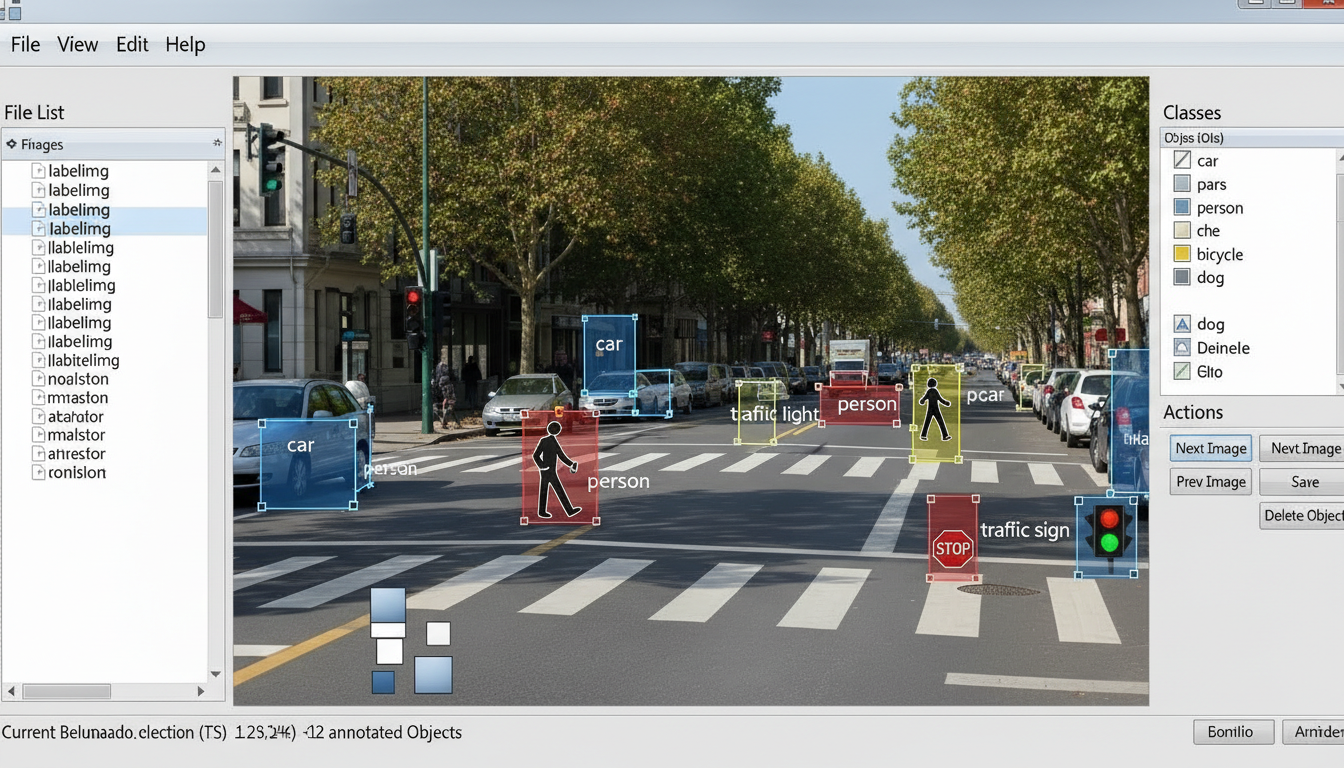Click the Bonilio button
This screenshot has height=768, width=1344.
[1234, 732]
